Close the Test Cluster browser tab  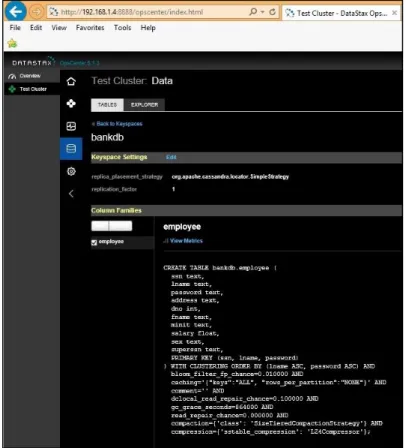coord(394,13)
